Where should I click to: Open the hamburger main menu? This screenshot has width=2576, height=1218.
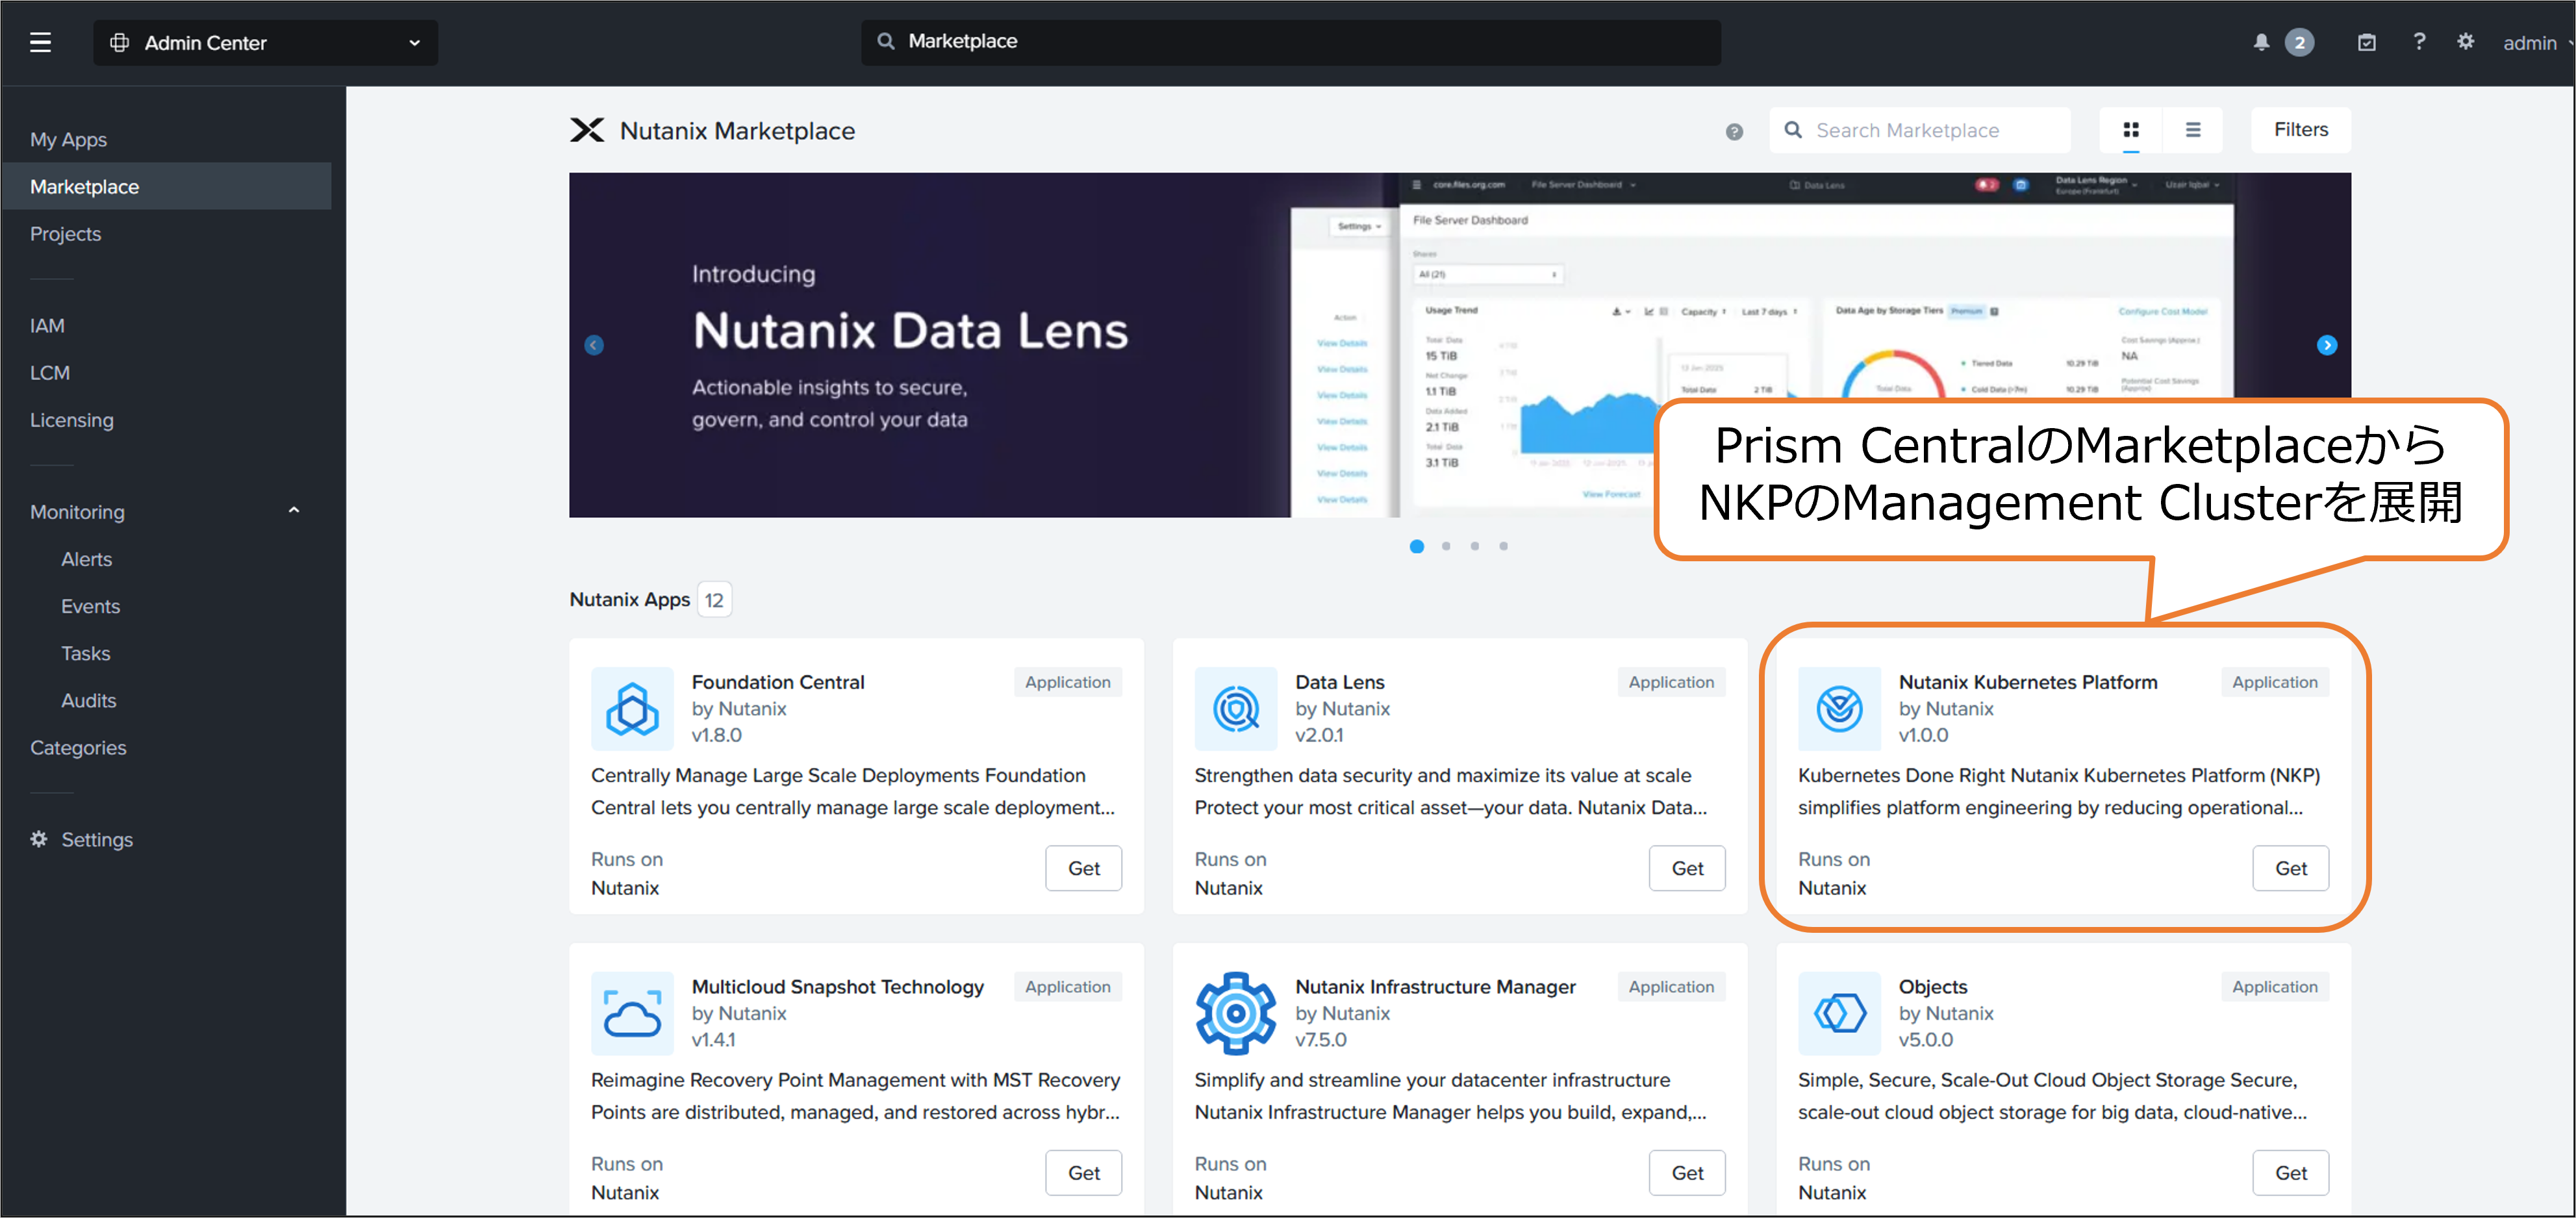40,42
